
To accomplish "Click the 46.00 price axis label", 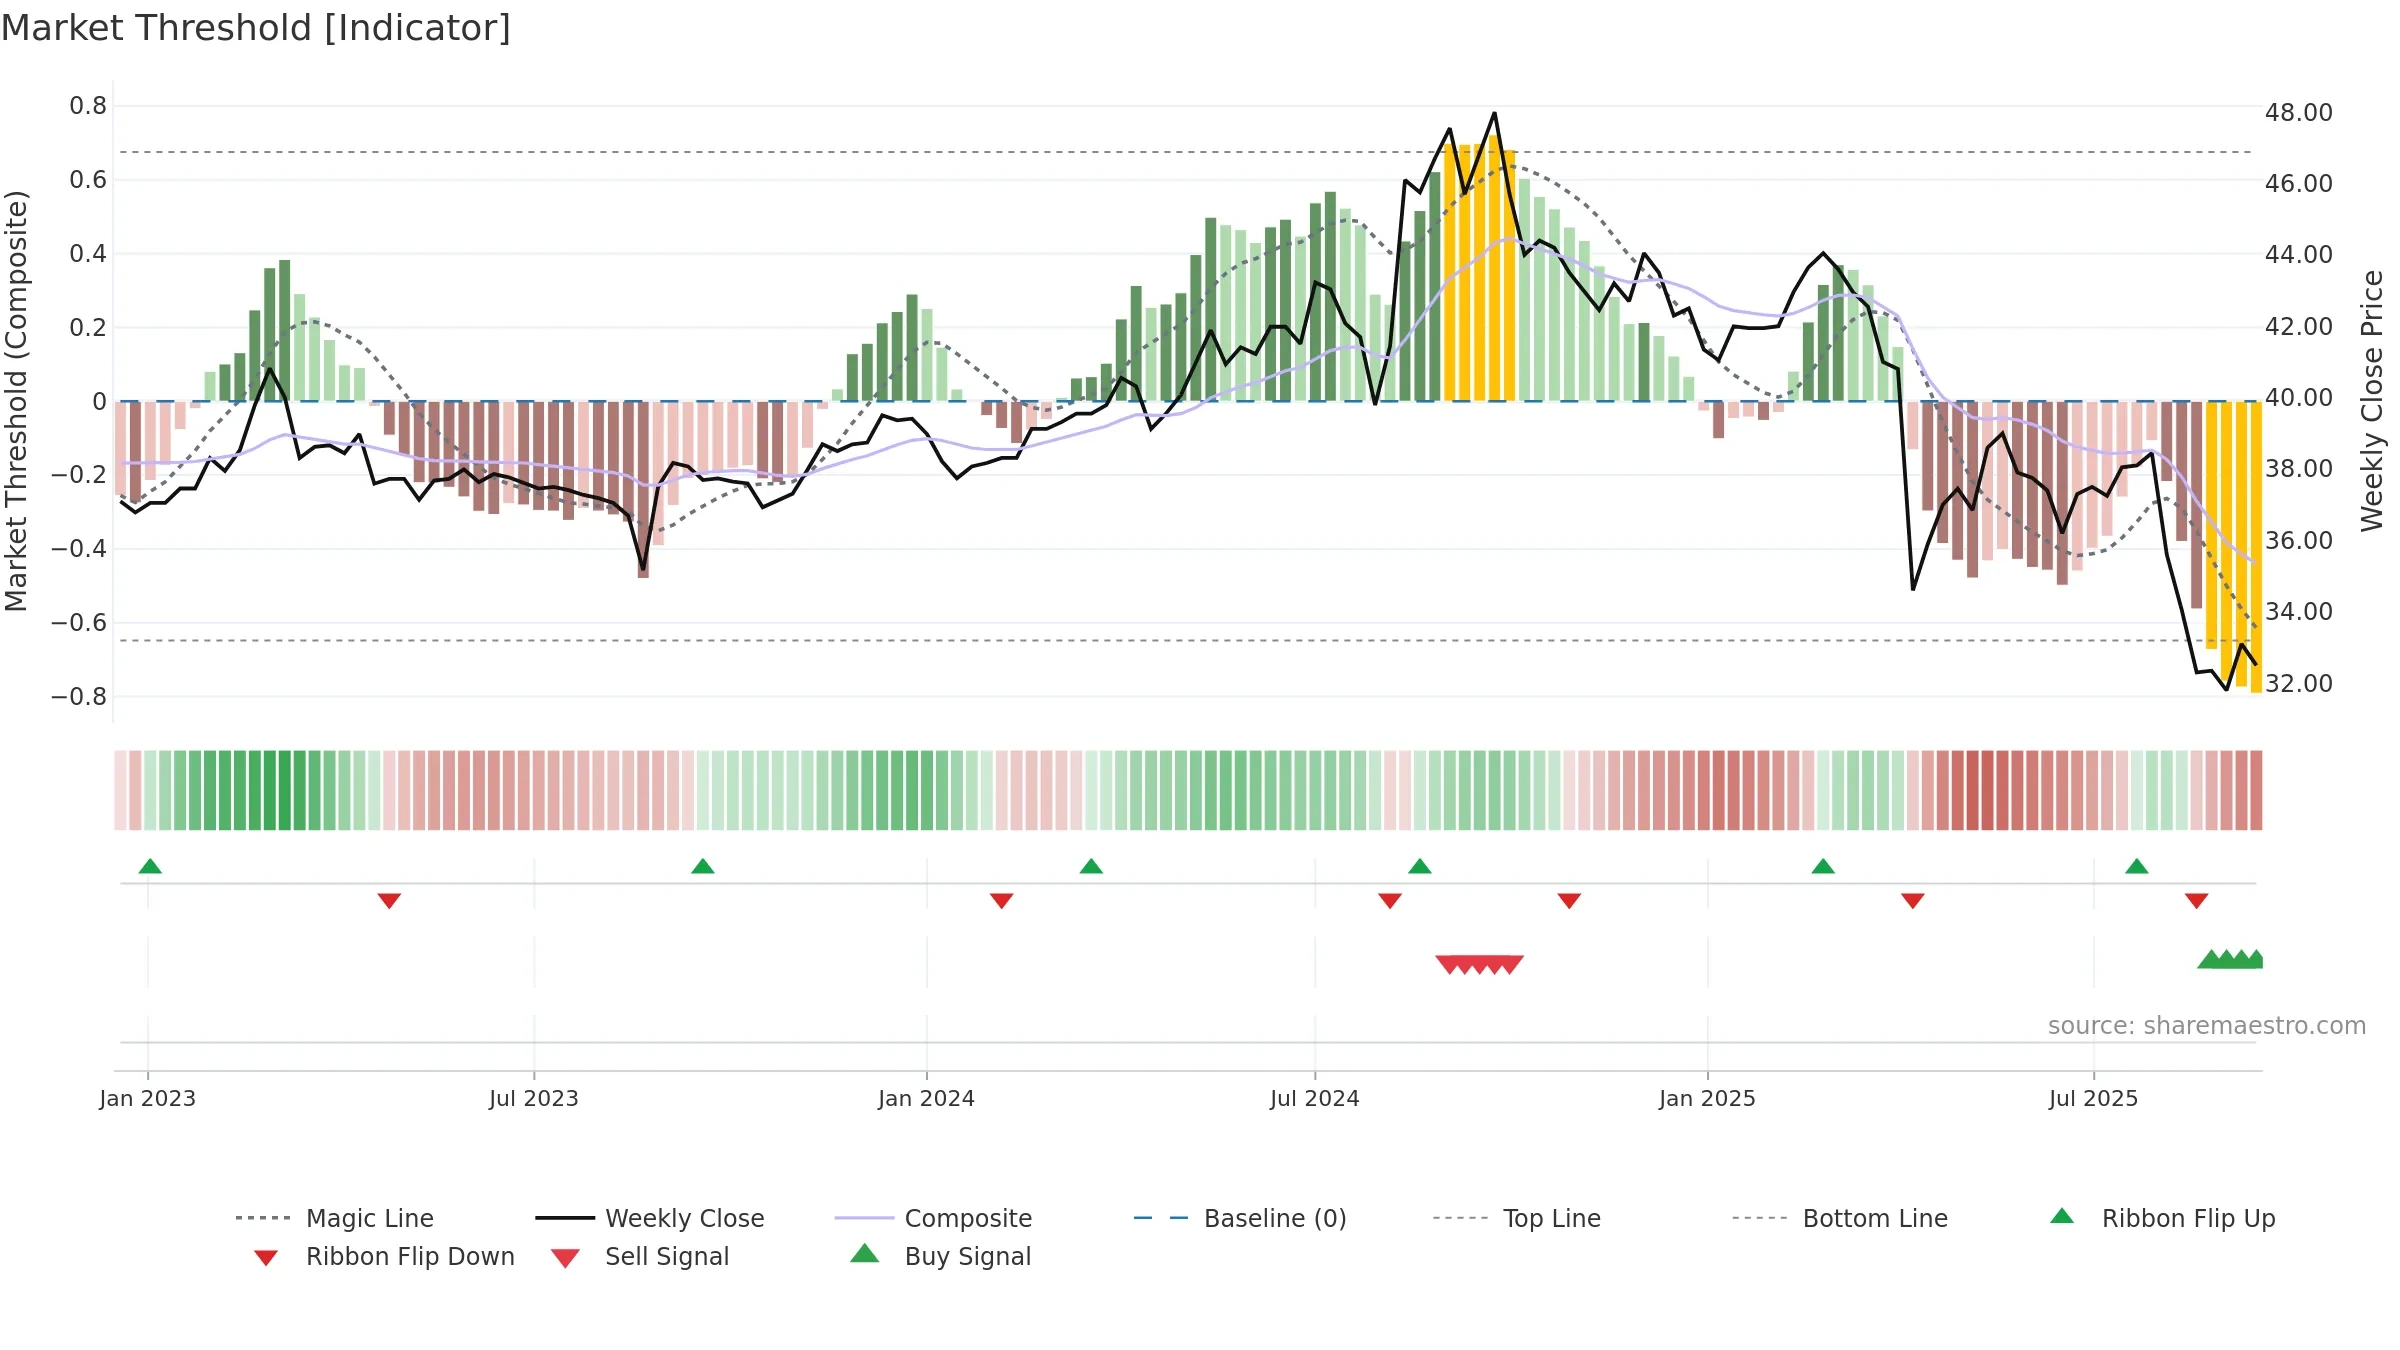I will (x=2299, y=184).
